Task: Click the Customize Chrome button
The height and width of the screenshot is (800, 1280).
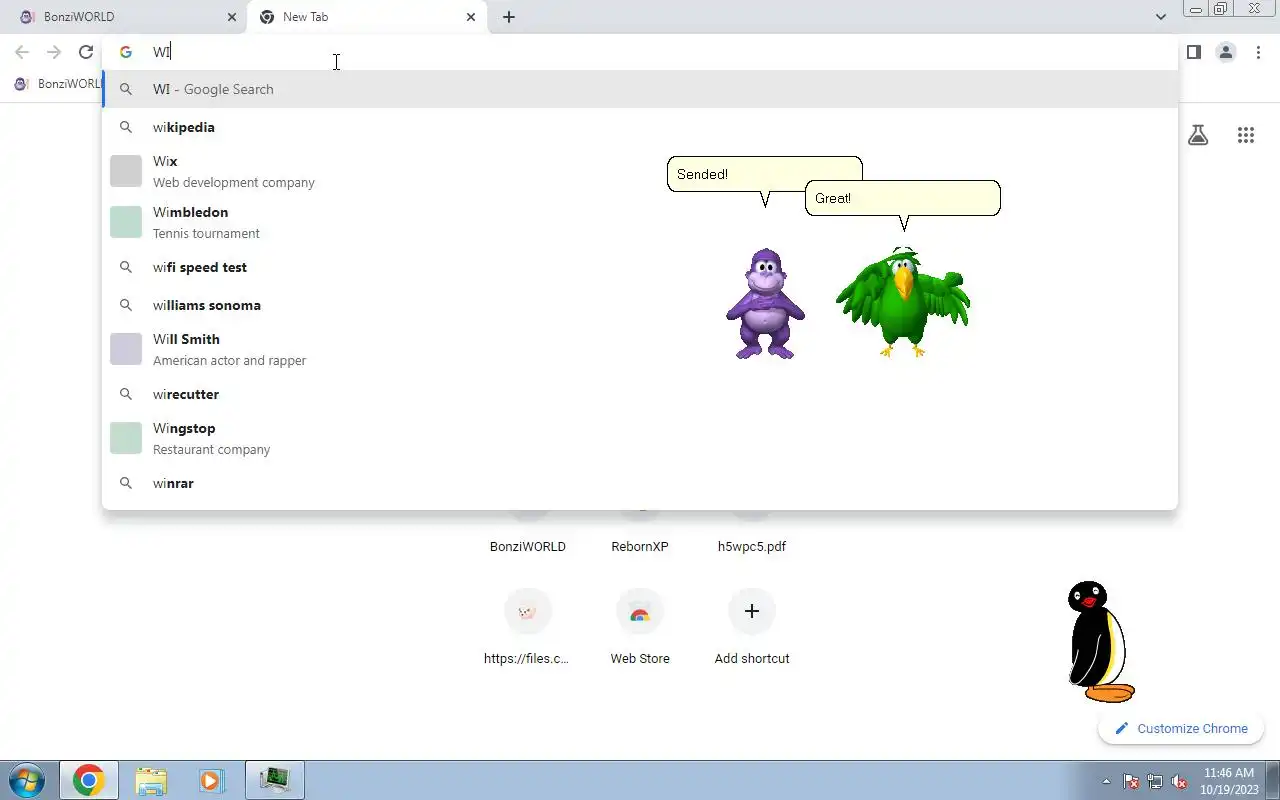Action: pos(1181,729)
